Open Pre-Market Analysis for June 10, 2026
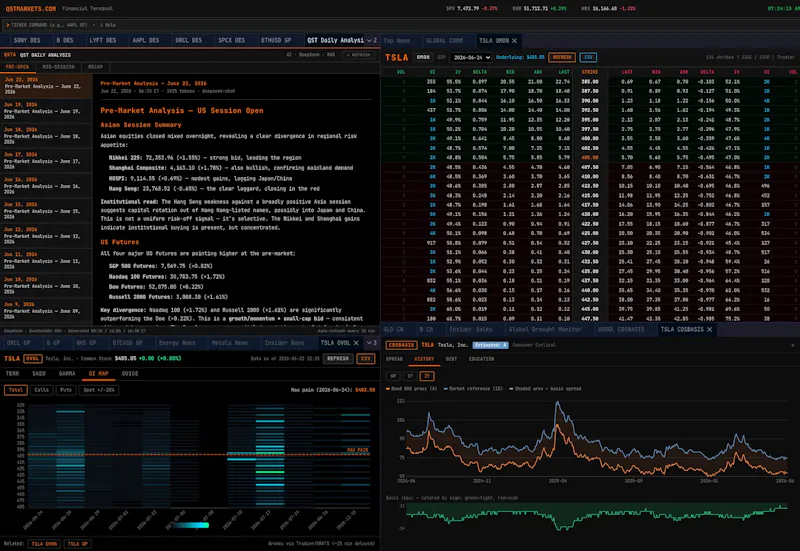This screenshot has width=800, height=551. point(46,286)
